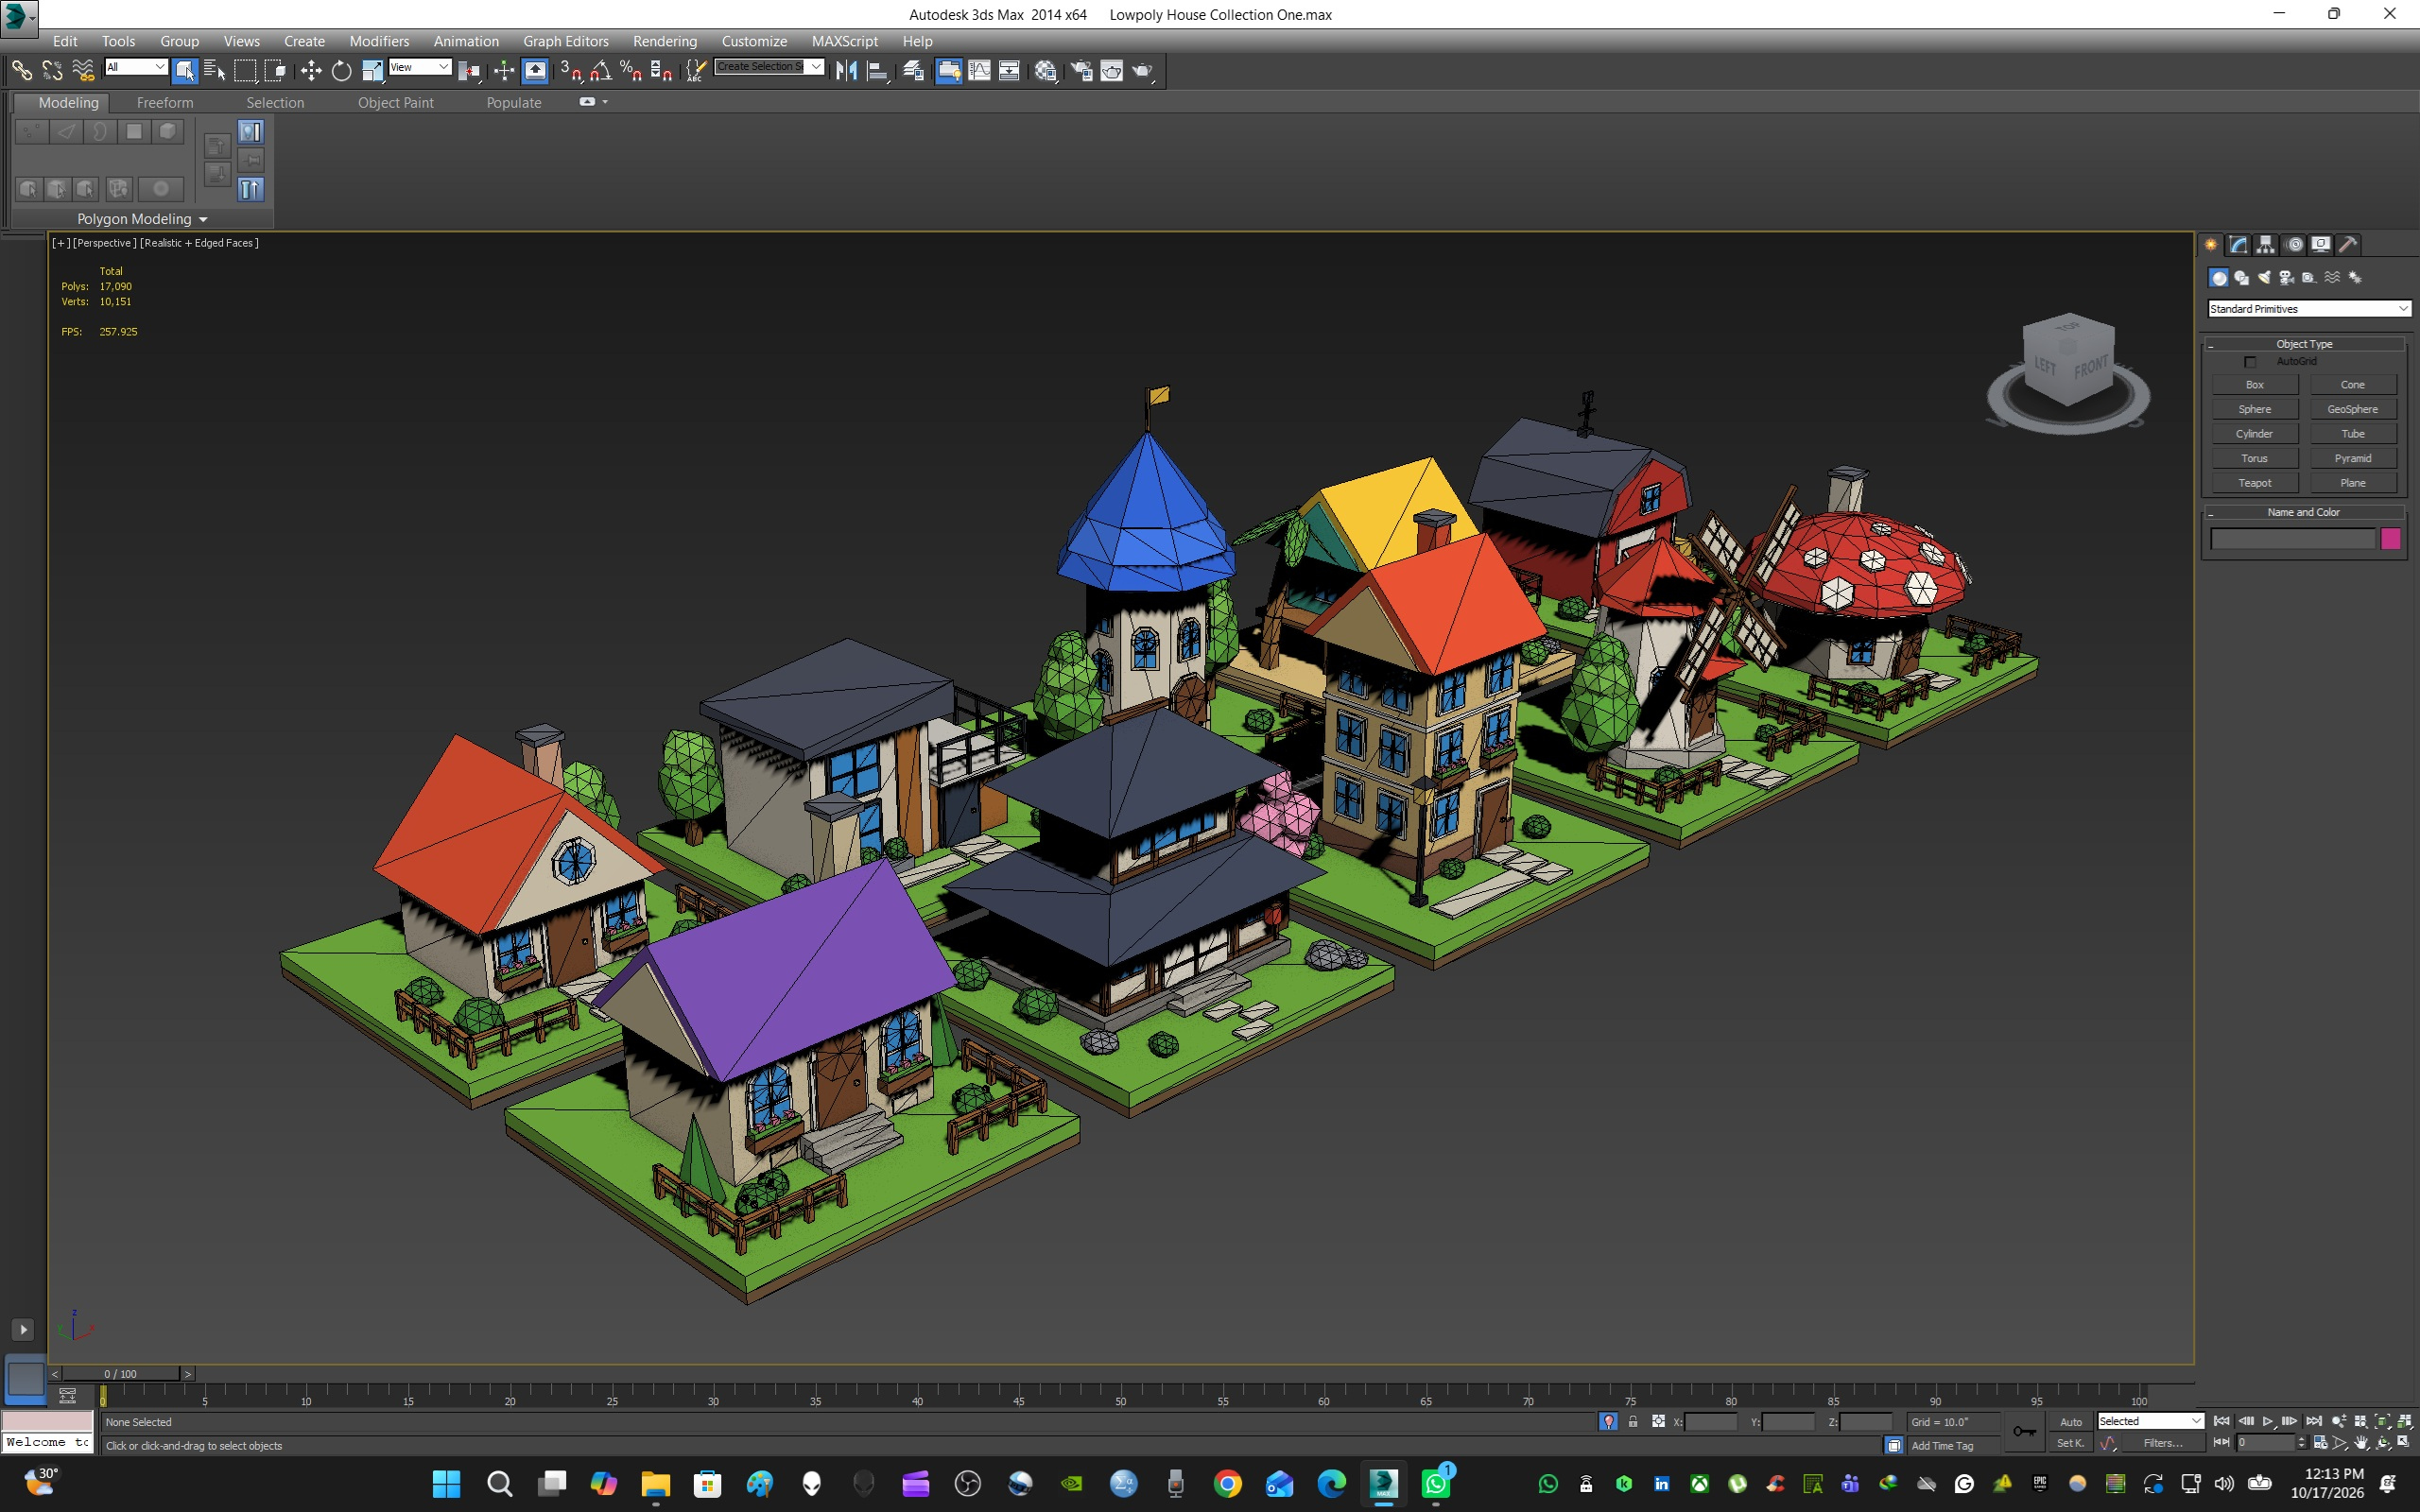Switch to the Freeform ribbon tab

pyautogui.click(x=165, y=102)
